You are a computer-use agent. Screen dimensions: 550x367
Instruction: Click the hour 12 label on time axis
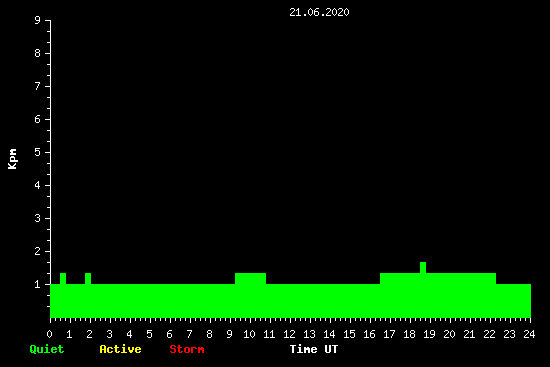(x=289, y=334)
